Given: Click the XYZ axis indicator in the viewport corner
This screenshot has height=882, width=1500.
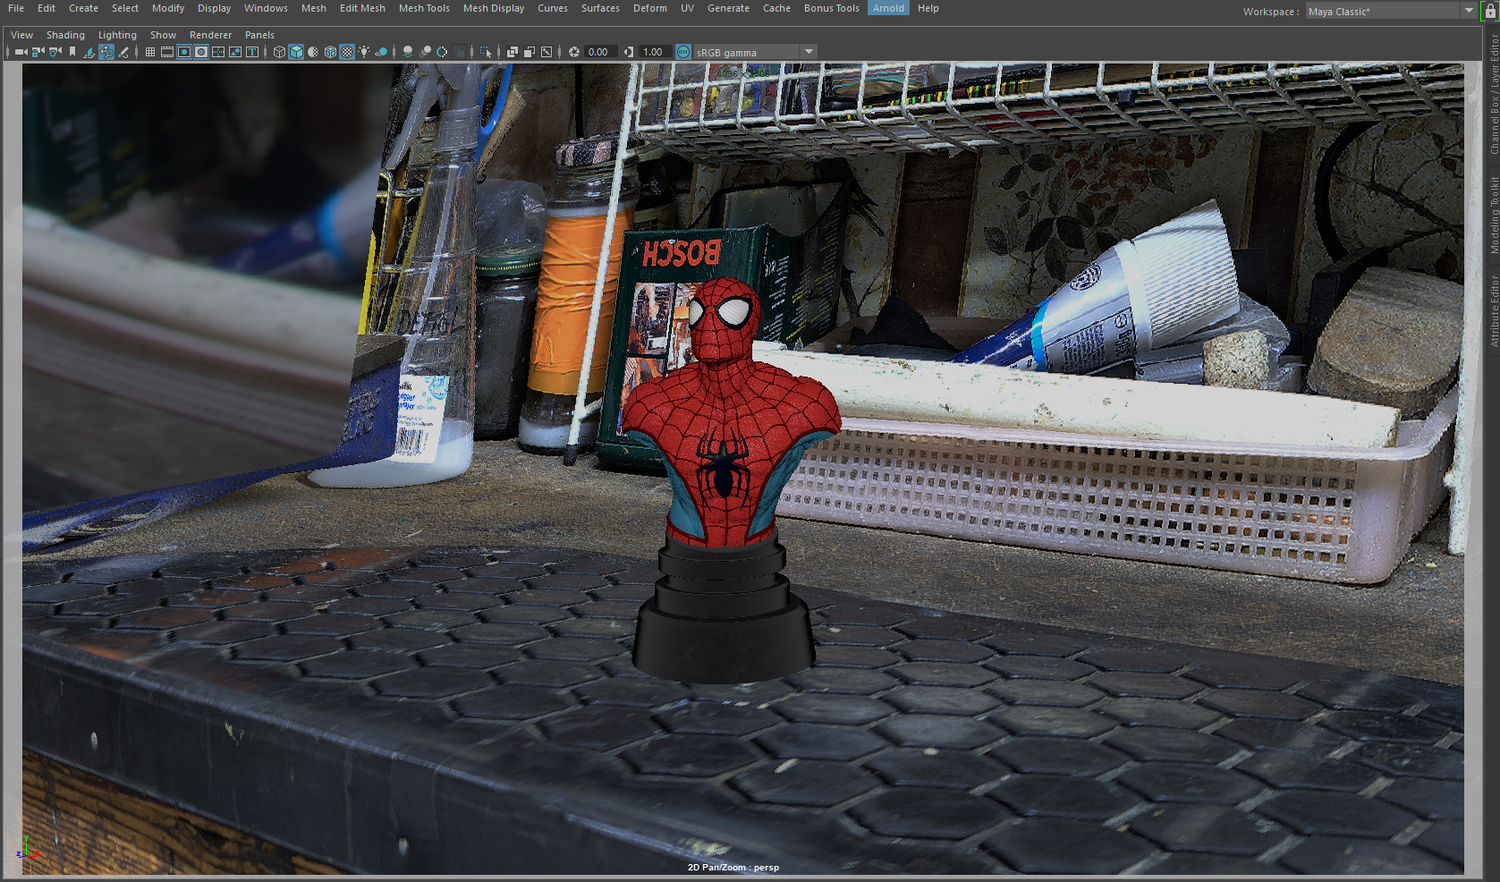Looking at the screenshot, I should 28,850.
